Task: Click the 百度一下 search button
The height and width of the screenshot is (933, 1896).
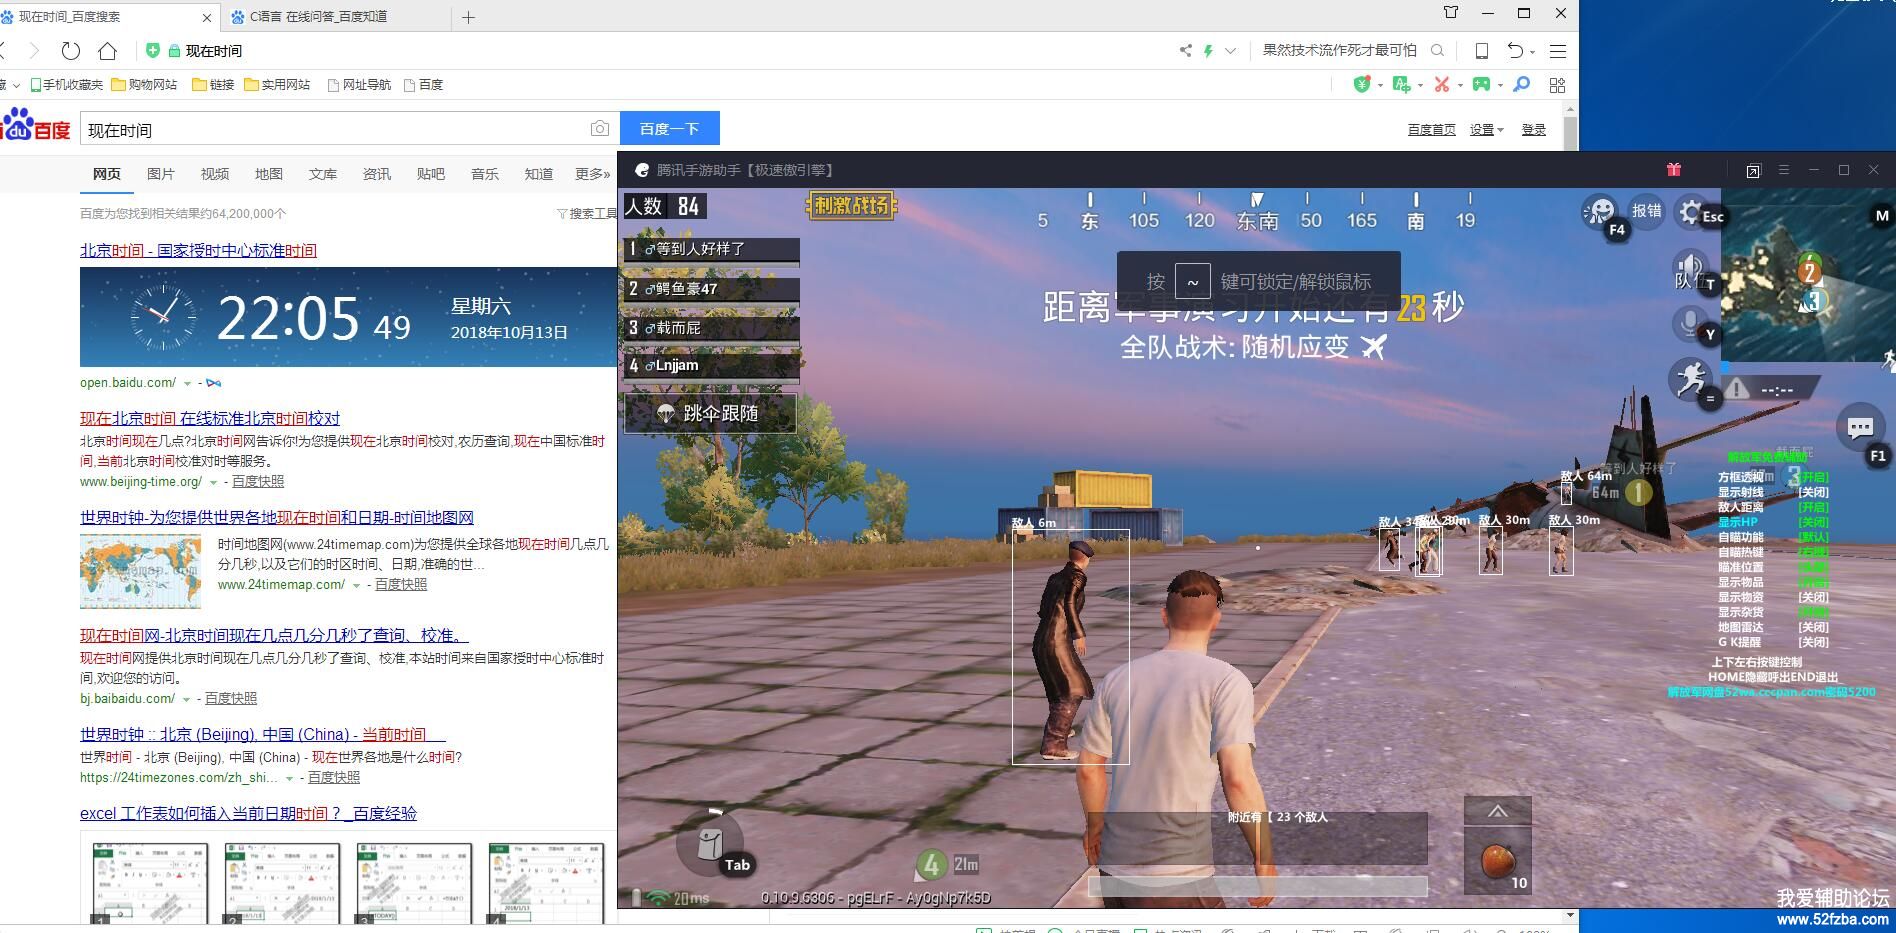Action: click(x=669, y=129)
